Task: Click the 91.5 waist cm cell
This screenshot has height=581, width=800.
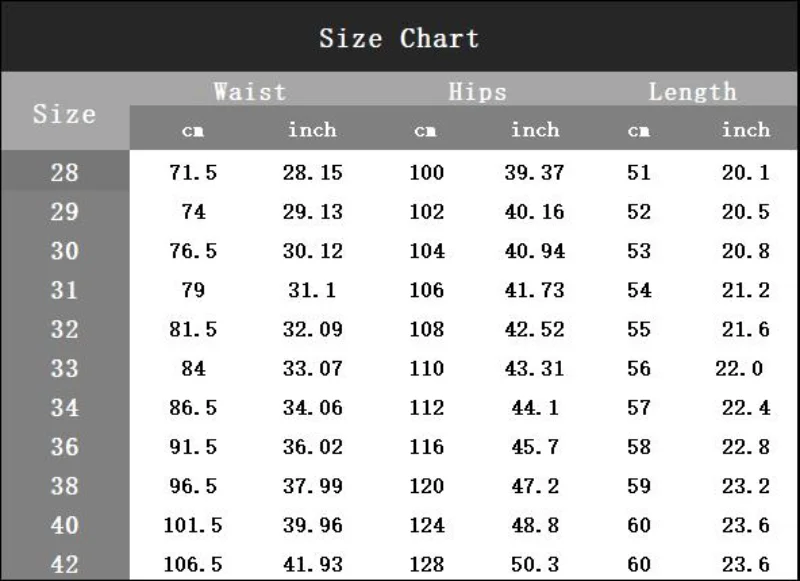Action: click(193, 447)
